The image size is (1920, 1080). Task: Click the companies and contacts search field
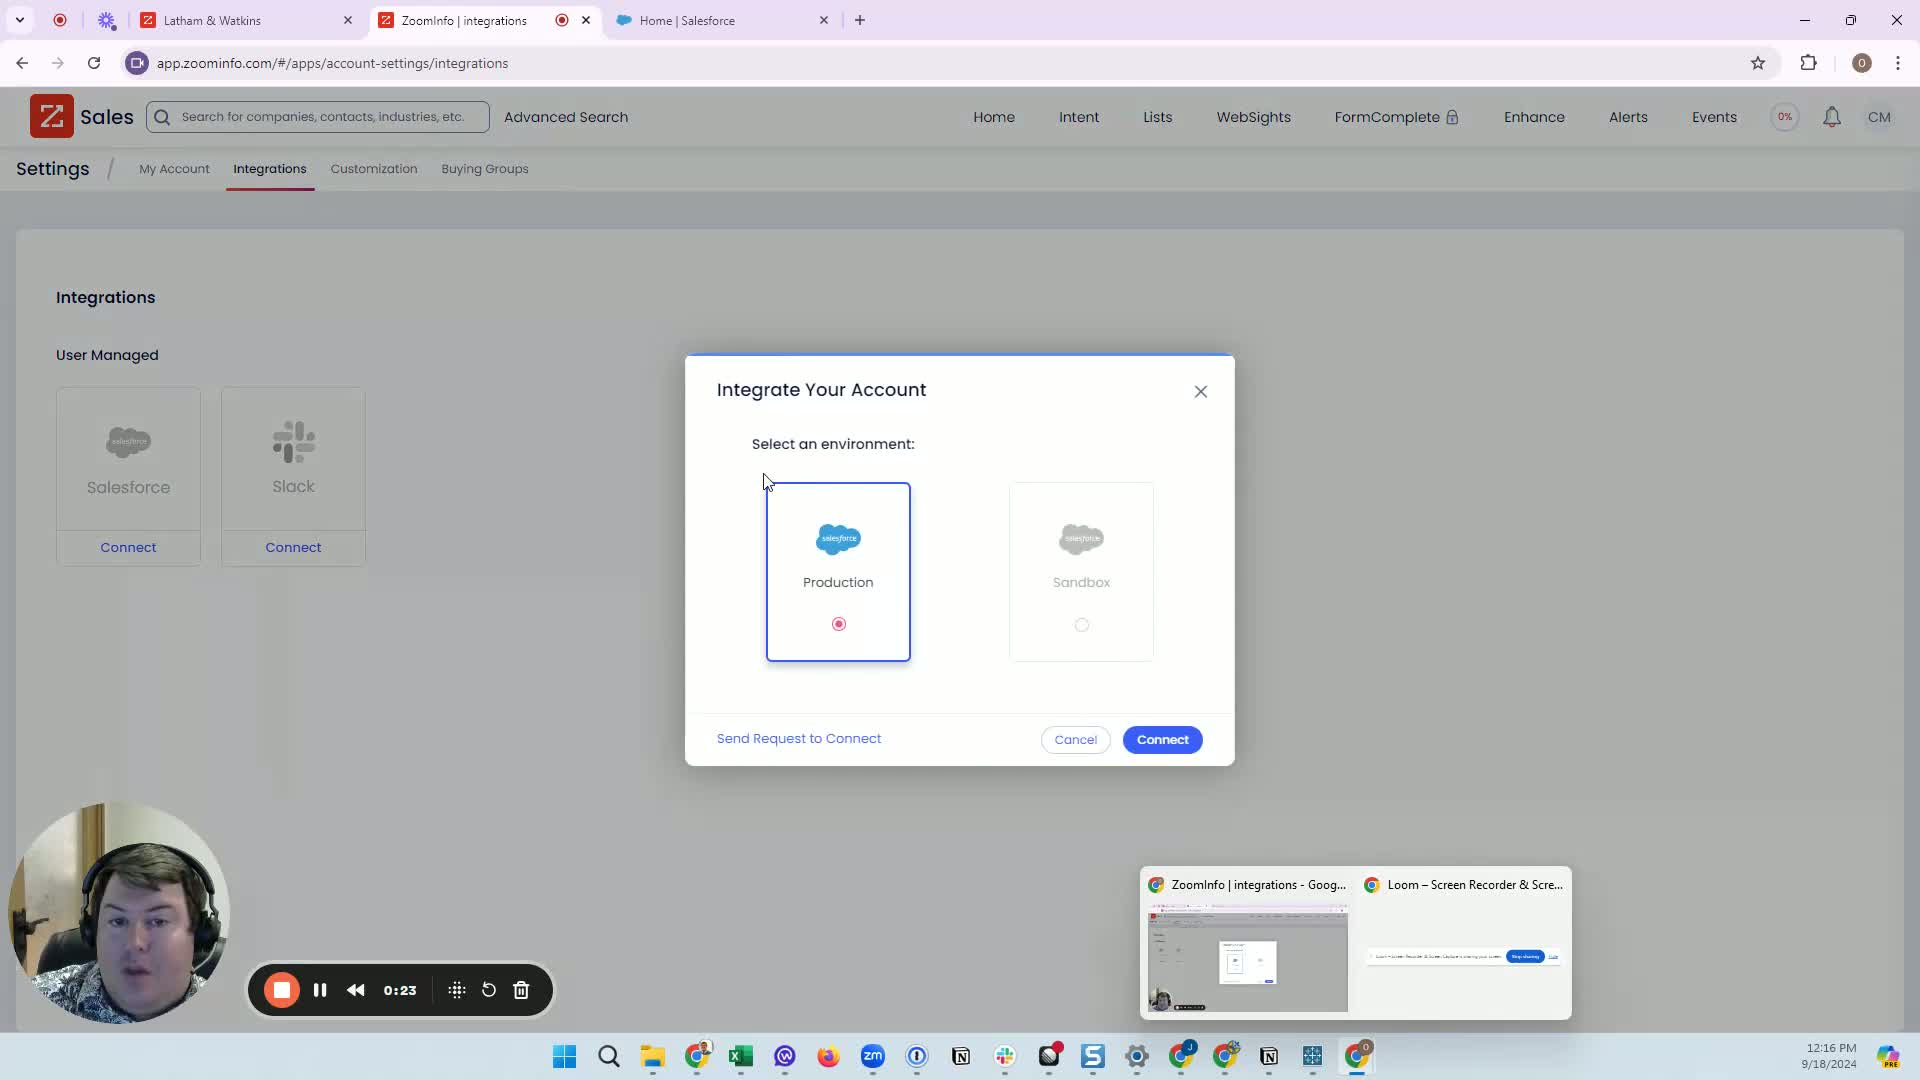322,117
